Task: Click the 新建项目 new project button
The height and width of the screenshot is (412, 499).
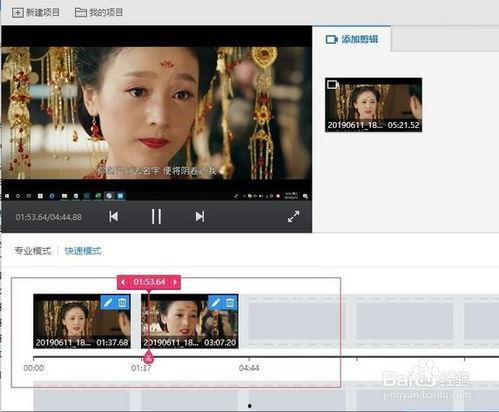Action: tap(36, 13)
